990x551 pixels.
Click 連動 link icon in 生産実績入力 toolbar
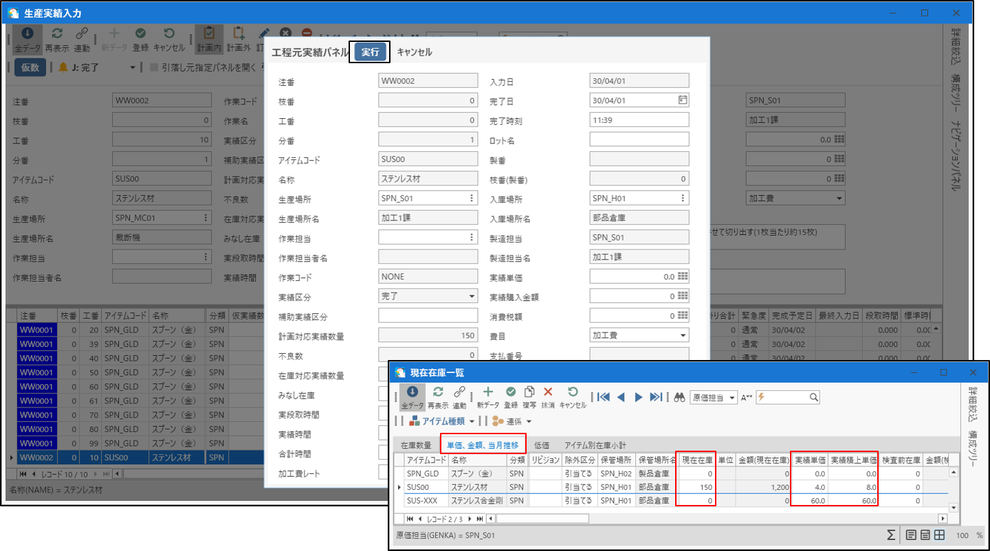point(81,33)
